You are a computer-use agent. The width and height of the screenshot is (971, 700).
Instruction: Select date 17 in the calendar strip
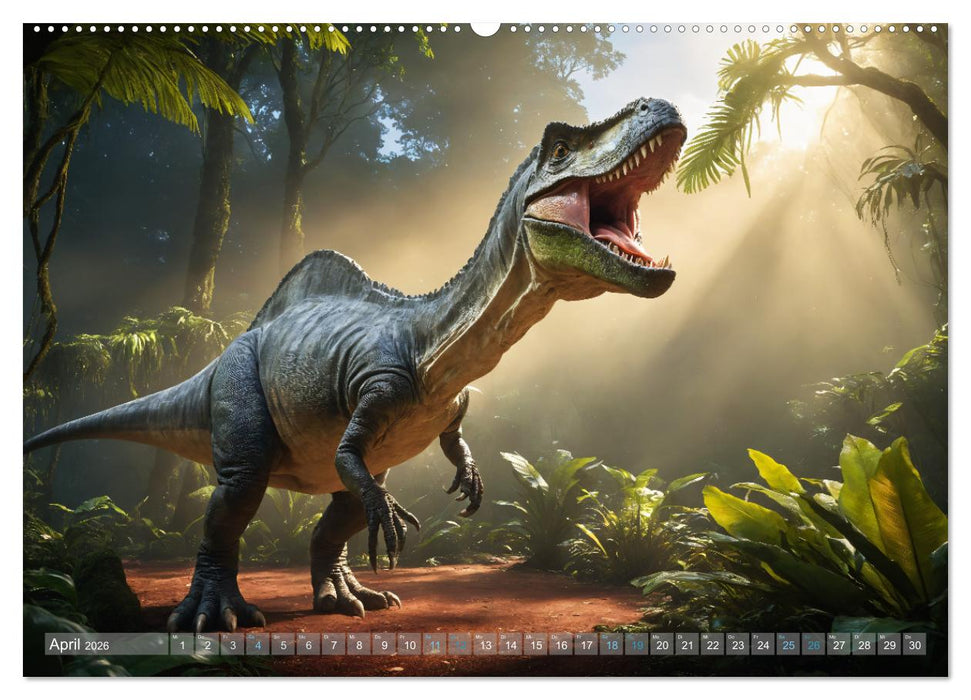(x=586, y=645)
